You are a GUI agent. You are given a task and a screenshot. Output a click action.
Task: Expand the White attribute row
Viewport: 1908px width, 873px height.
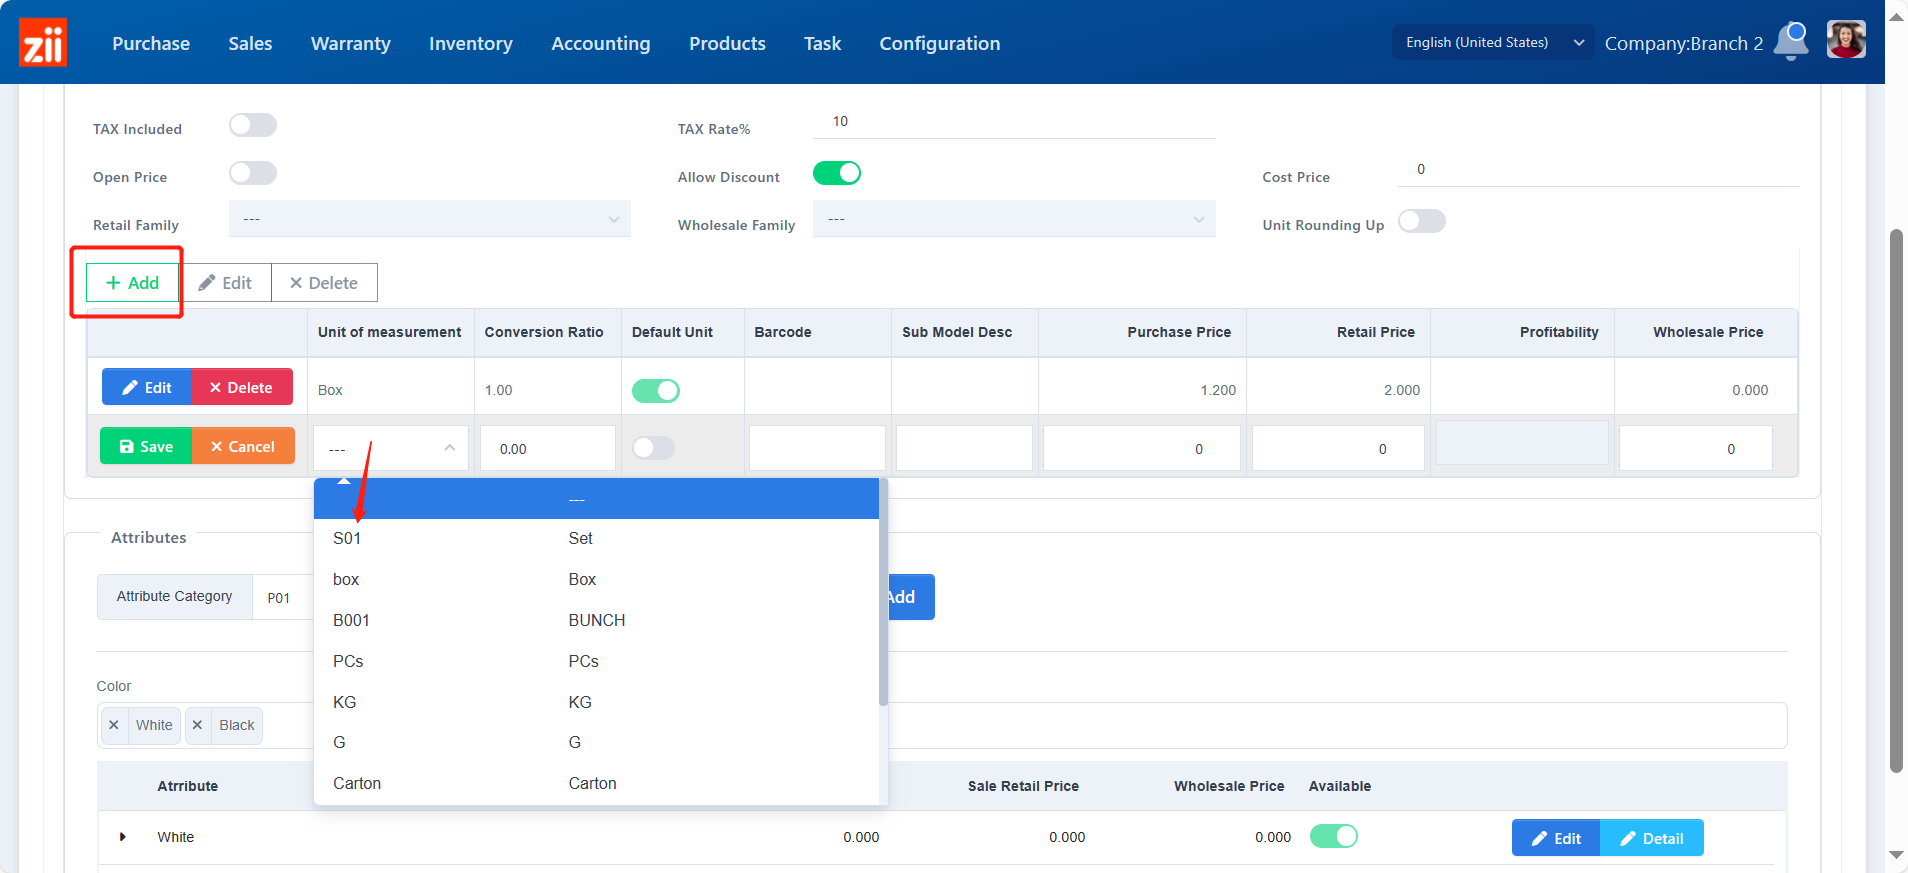point(123,837)
